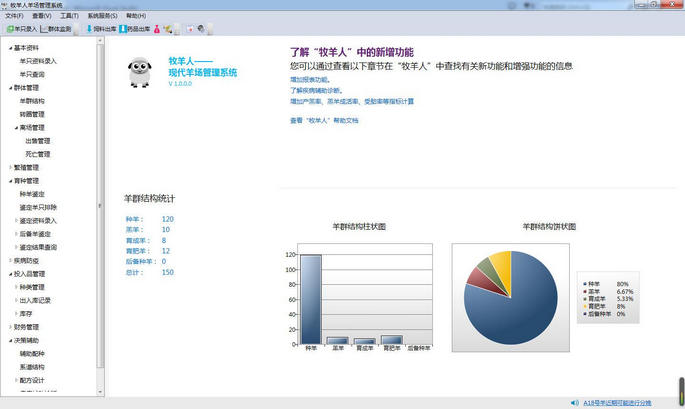Select 羊群结构 in the tree

point(32,101)
